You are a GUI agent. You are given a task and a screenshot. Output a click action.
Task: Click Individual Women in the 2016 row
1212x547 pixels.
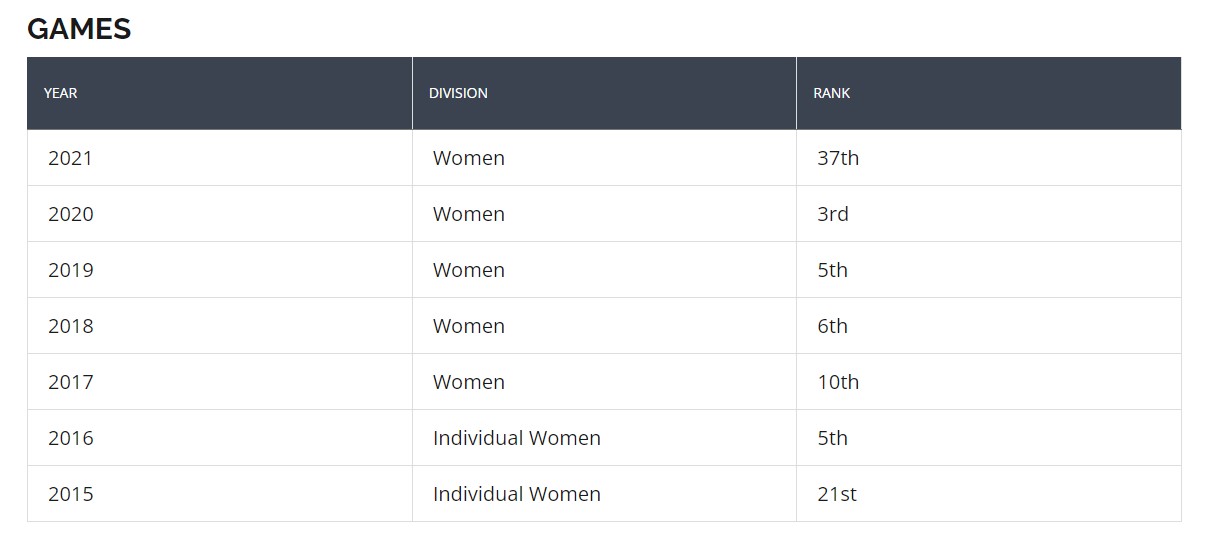[517, 438]
